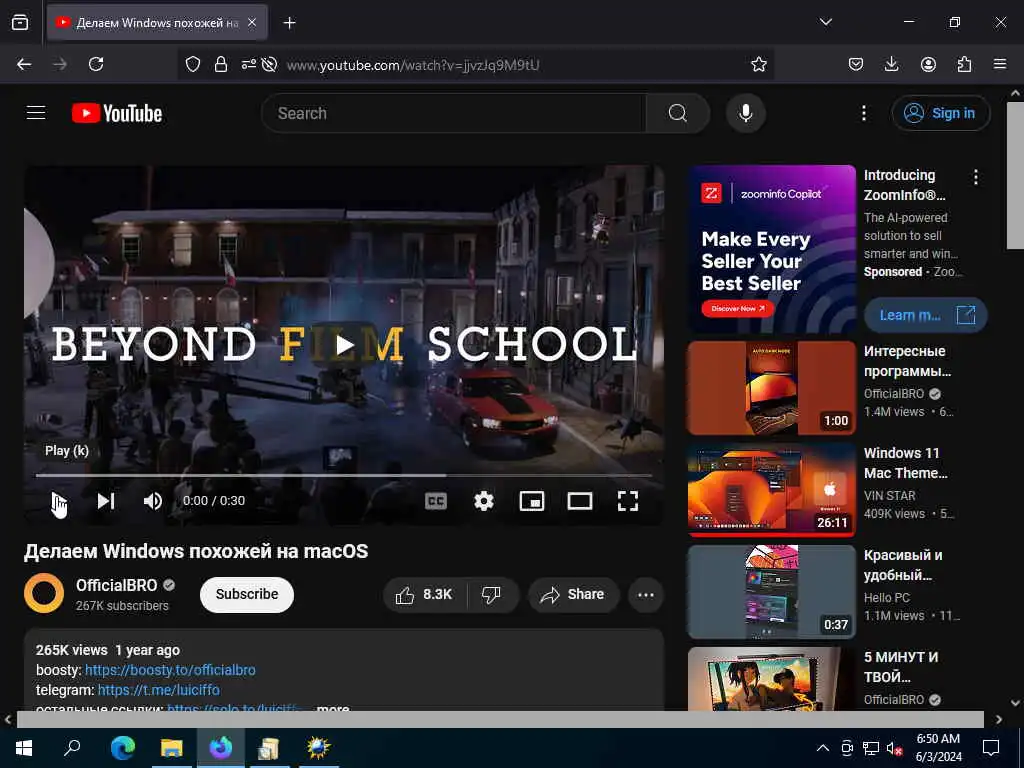Open Firefox account menu
Image resolution: width=1024 pixels, height=768 pixels.
[x=928, y=64]
